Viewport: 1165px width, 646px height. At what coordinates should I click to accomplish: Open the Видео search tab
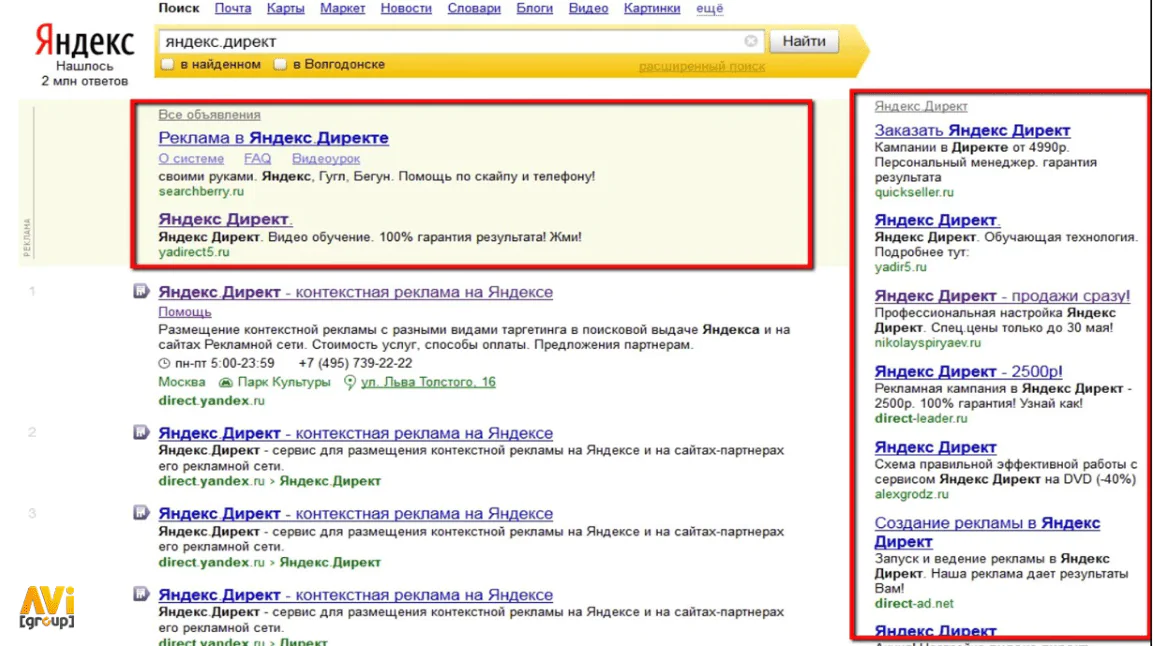point(588,8)
